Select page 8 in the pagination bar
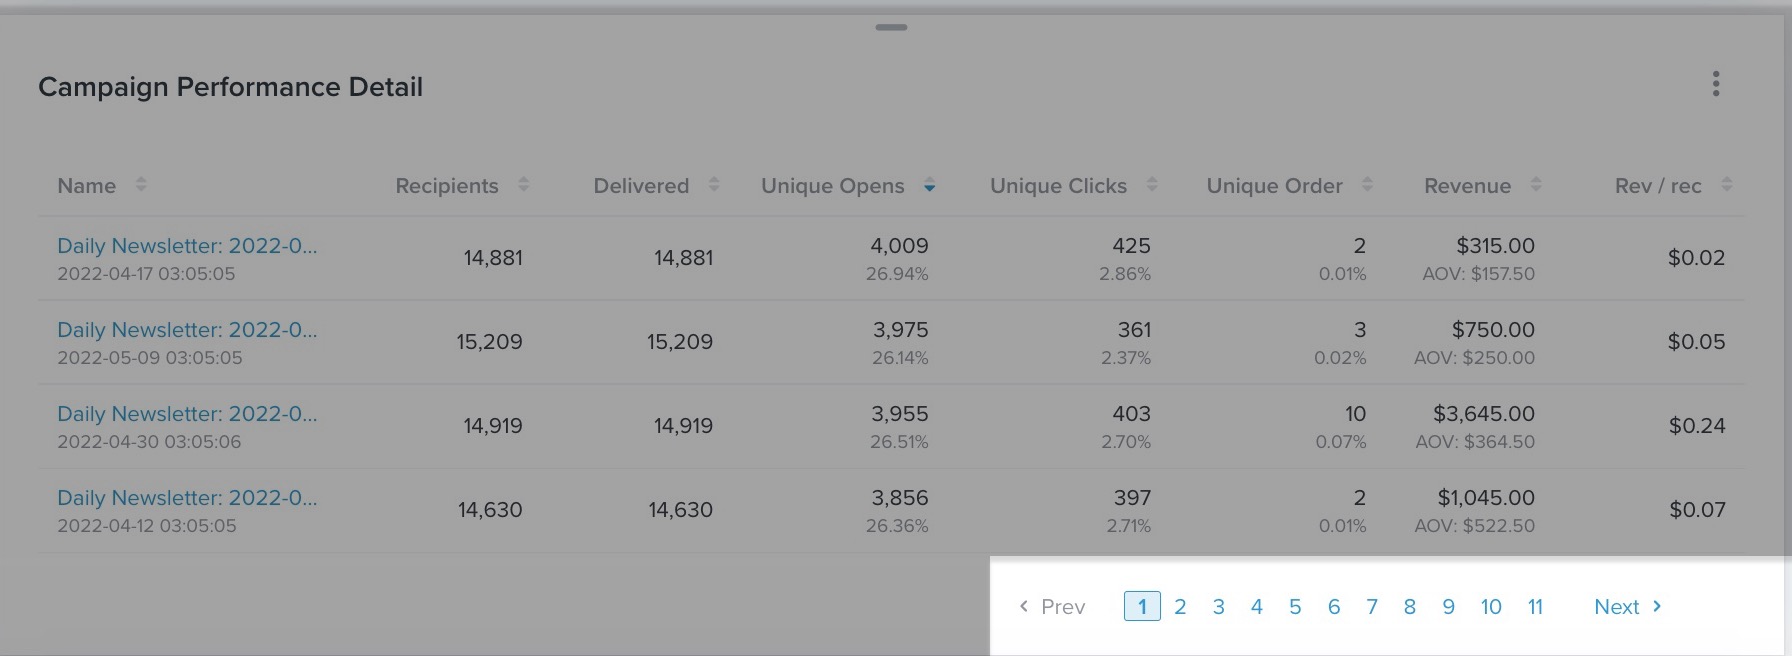1792x656 pixels. 1410,606
